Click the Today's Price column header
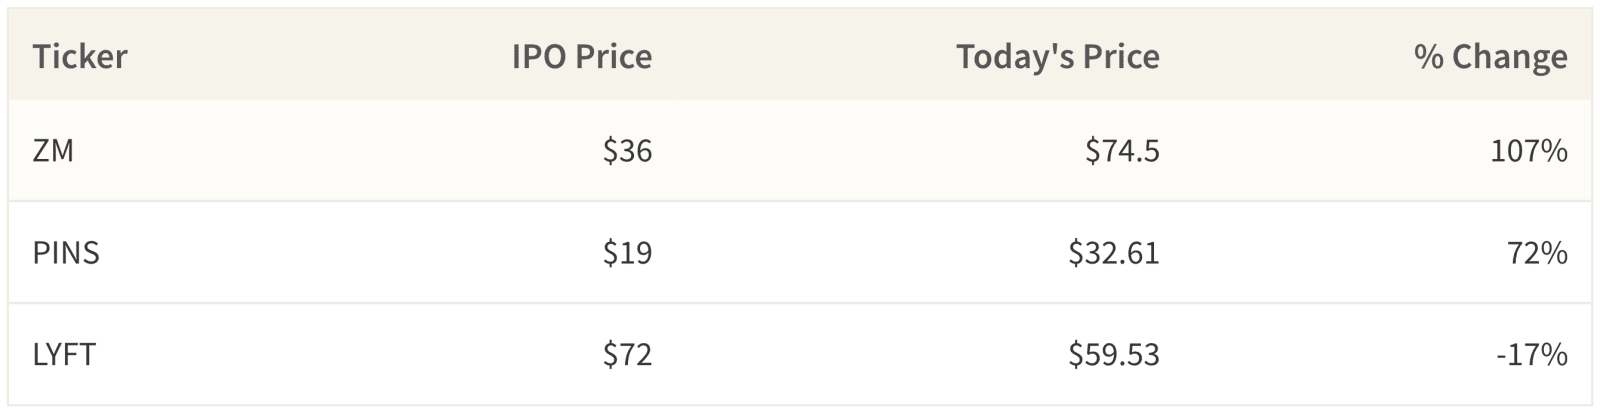 1058,56
